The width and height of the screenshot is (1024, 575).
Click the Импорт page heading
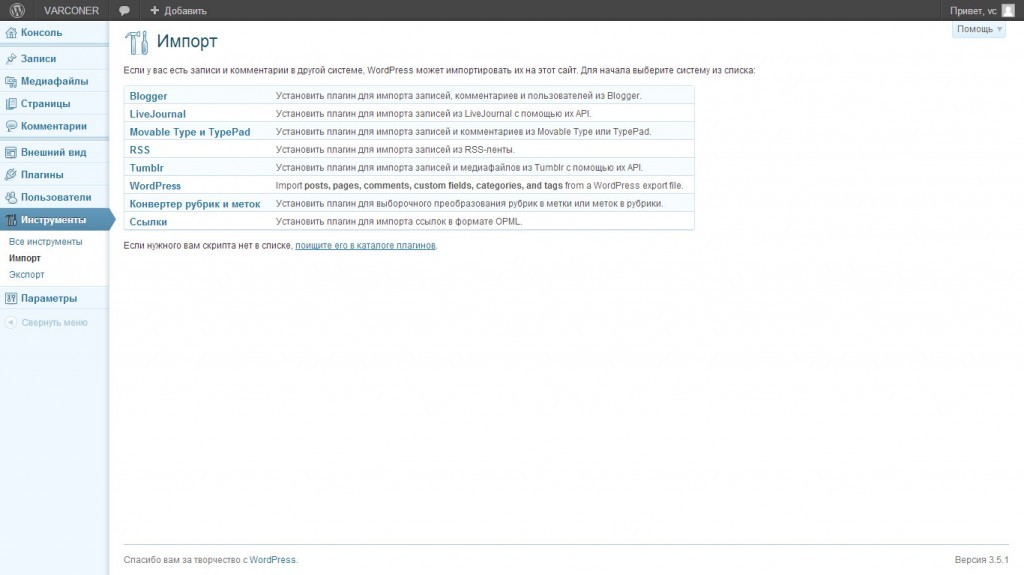click(x=187, y=41)
